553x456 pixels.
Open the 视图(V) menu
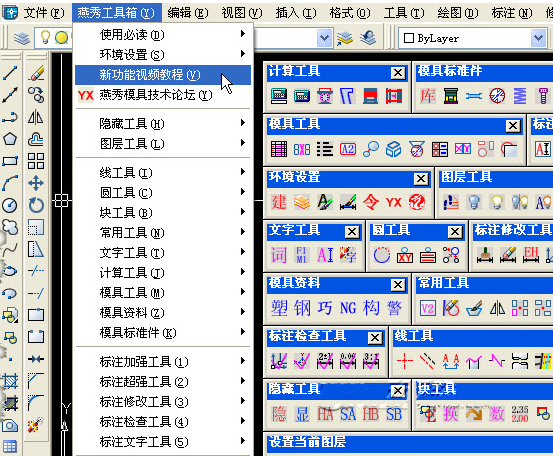coord(242,13)
